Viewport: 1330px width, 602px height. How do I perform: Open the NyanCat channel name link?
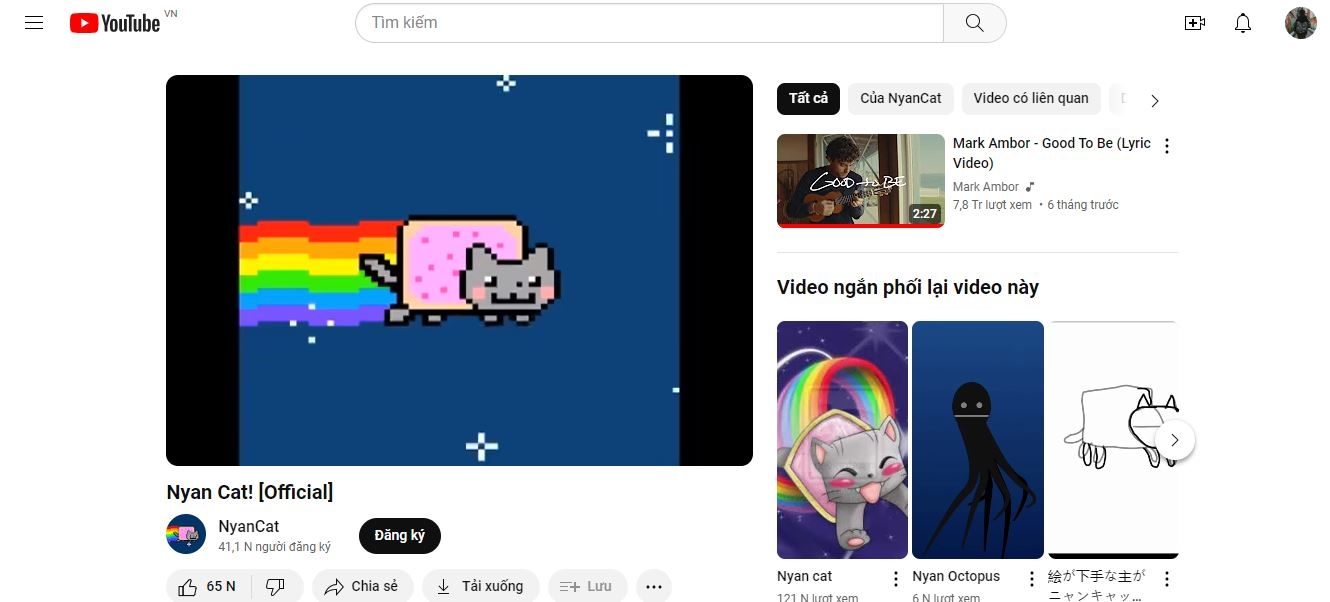[x=249, y=526]
